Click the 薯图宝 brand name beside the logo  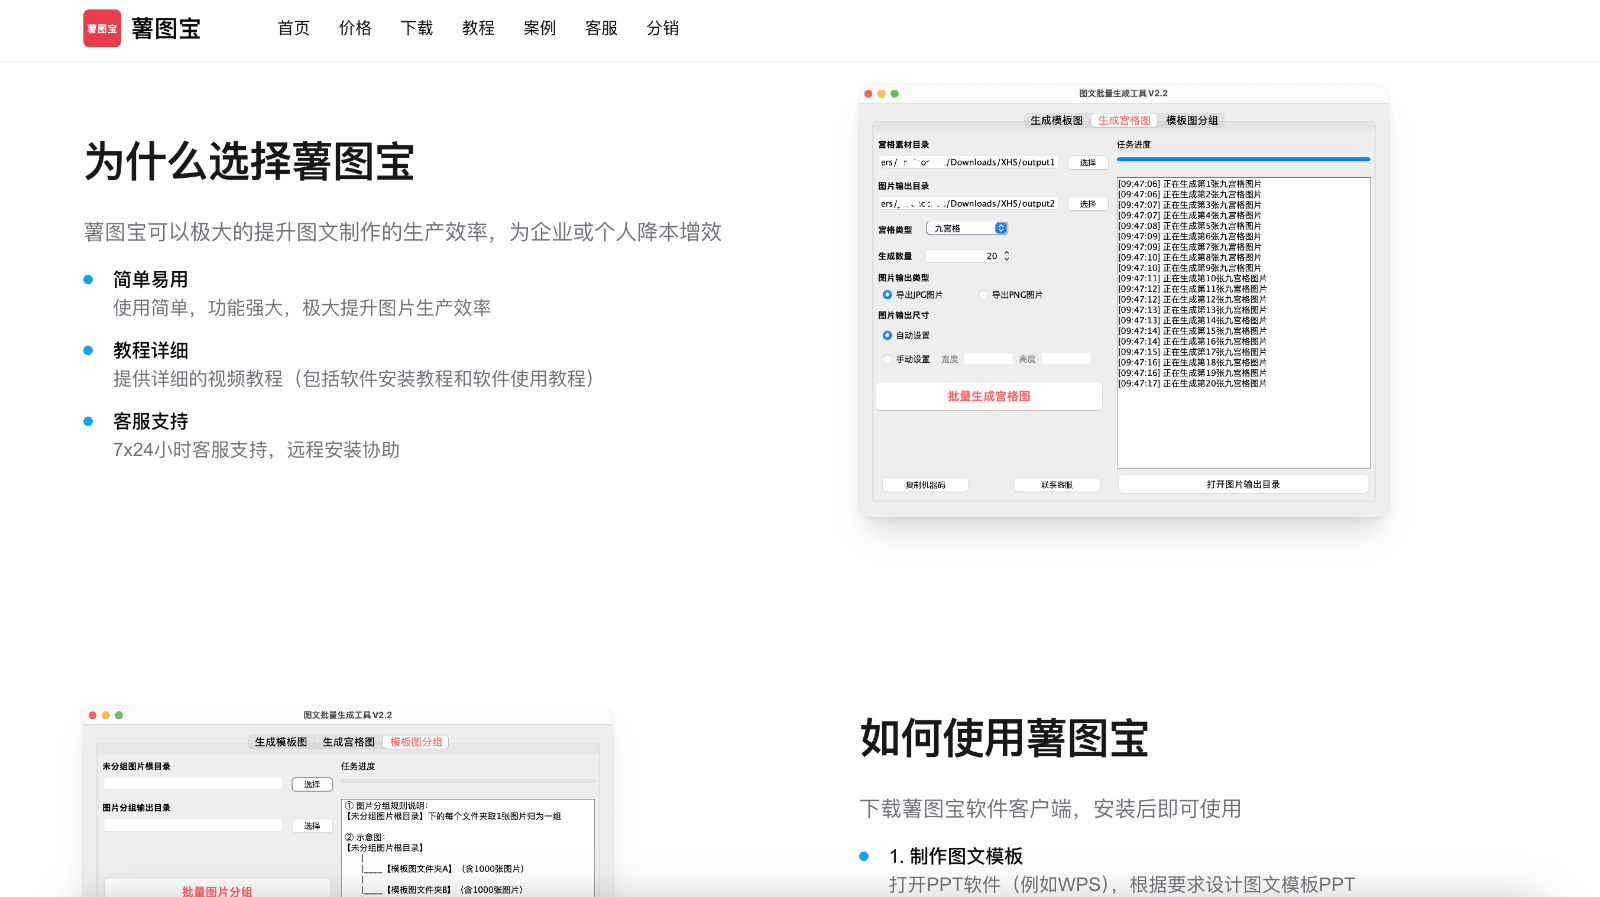point(166,29)
